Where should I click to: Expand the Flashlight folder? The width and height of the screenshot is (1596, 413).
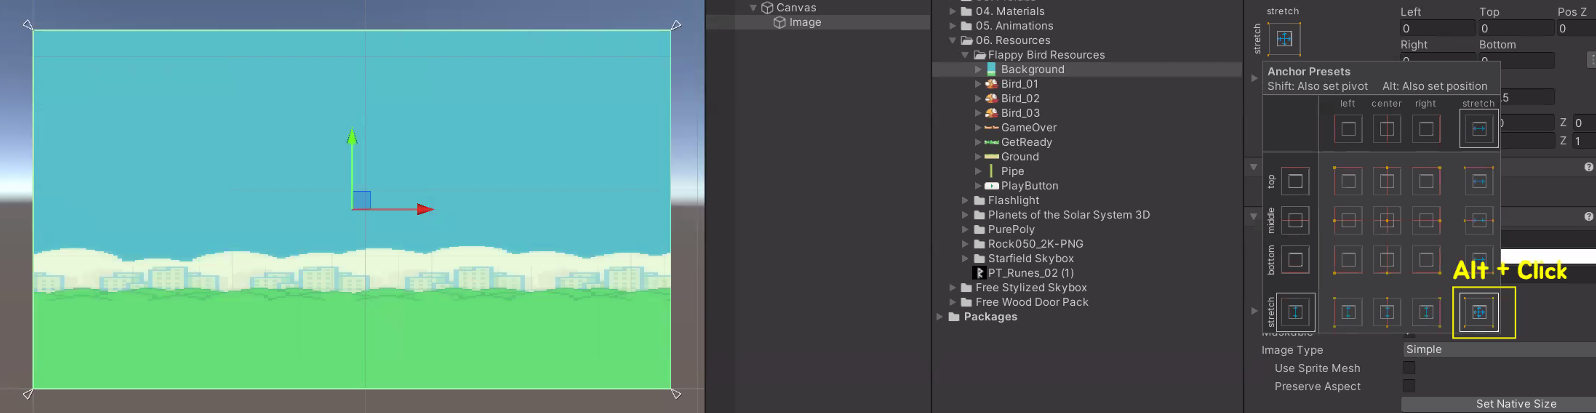pyautogui.click(x=966, y=201)
